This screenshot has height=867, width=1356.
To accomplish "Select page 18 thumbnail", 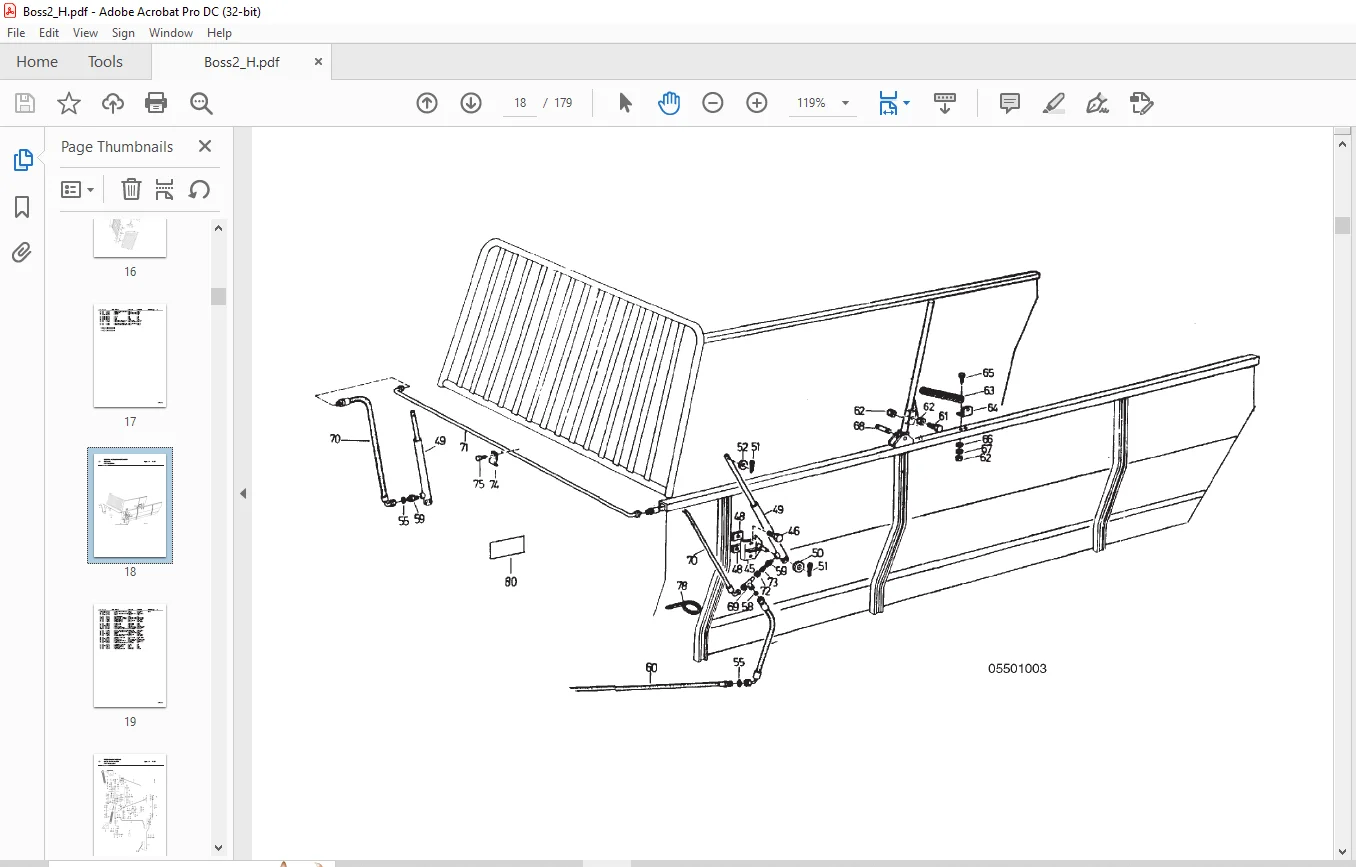I will click(130, 505).
